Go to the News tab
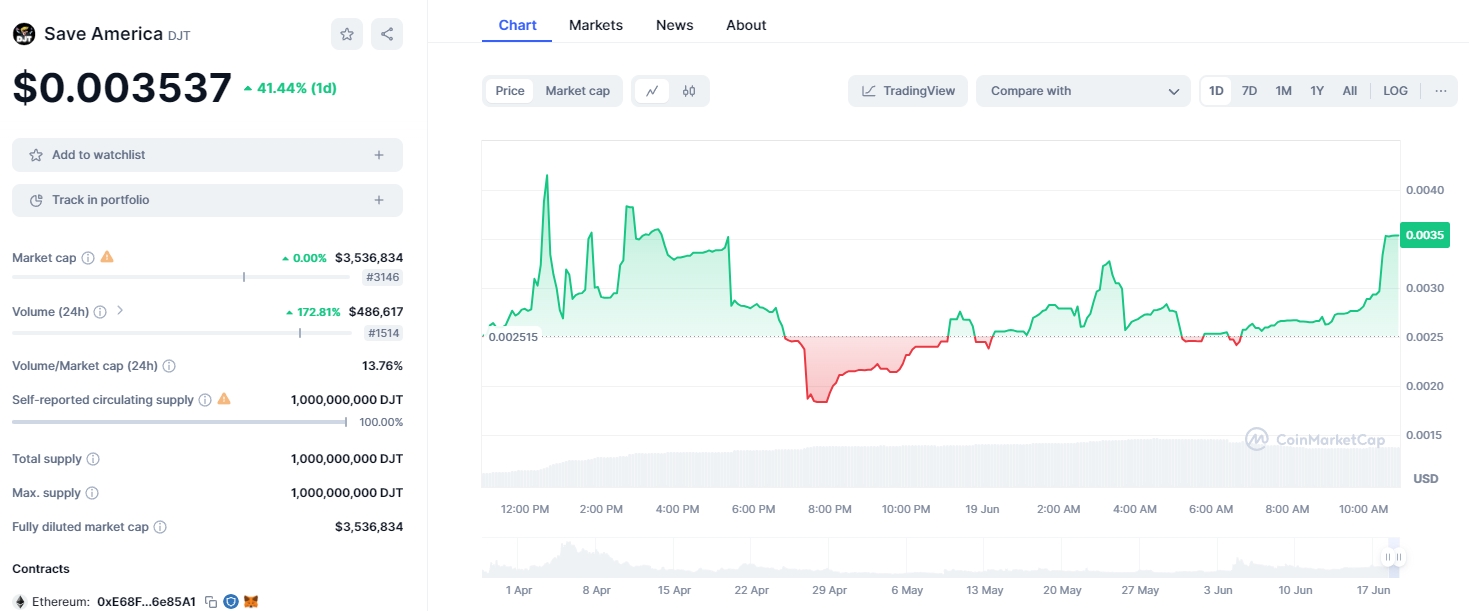This screenshot has height=611, width=1469. (675, 25)
